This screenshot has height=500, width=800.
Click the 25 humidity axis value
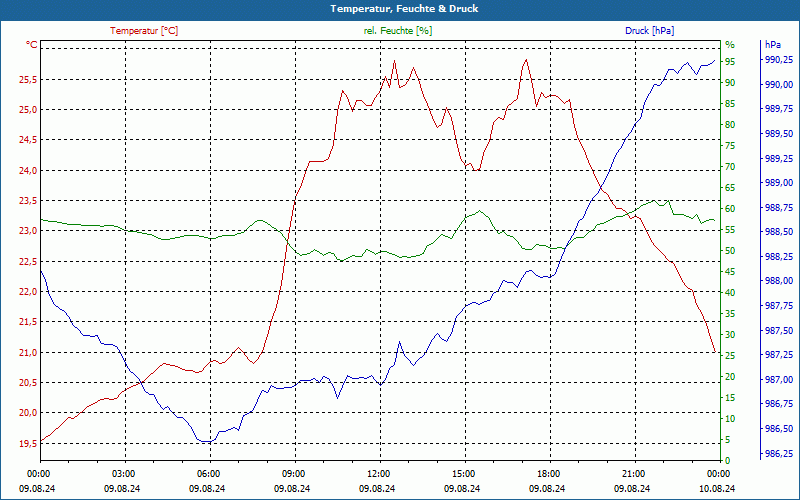point(730,356)
